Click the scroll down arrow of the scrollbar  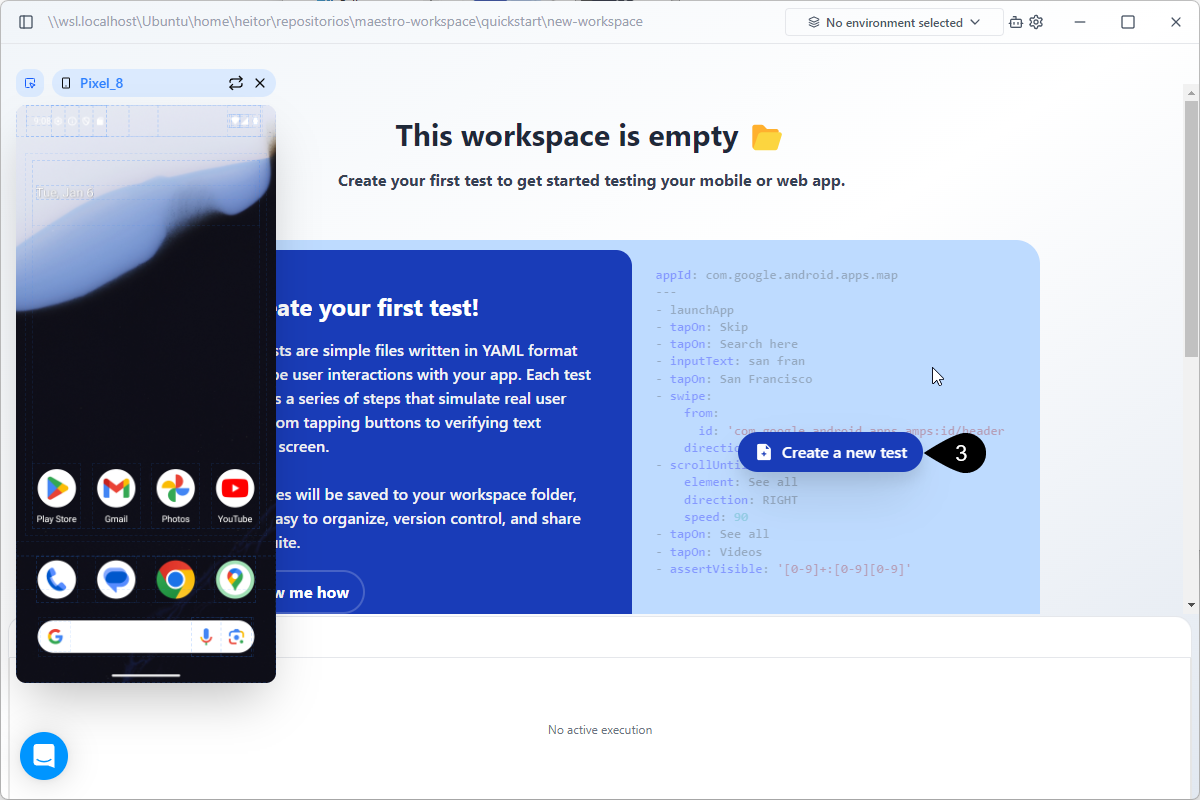coord(1190,604)
